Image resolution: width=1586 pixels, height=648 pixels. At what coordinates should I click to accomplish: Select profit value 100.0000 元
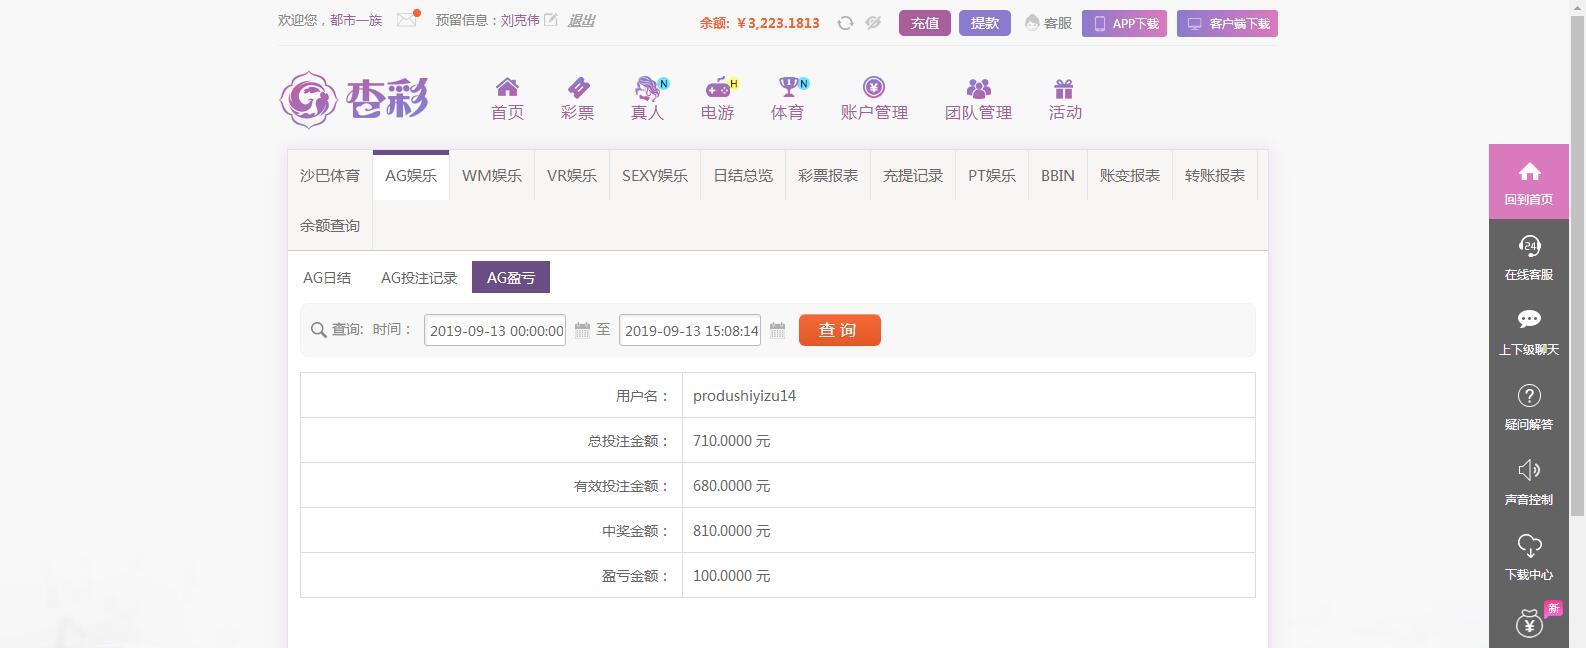coord(731,576)
